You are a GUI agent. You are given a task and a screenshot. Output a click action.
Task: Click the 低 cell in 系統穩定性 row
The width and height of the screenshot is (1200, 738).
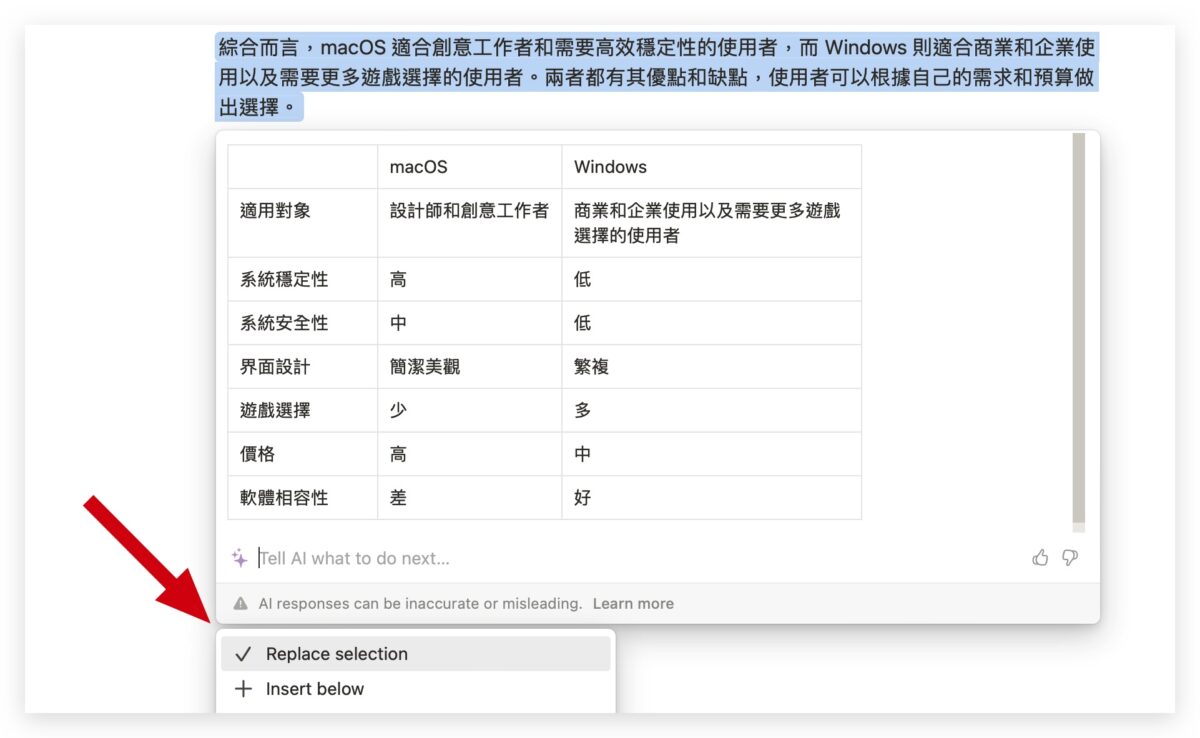712,280
